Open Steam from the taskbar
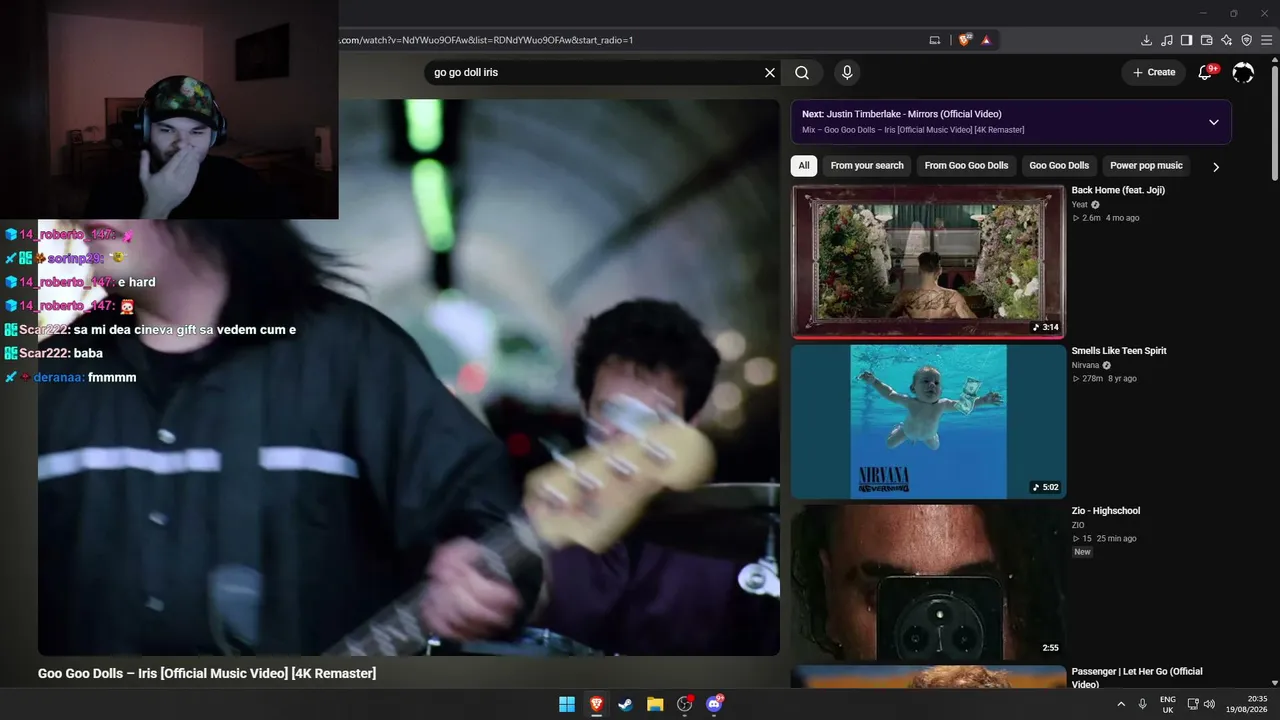The height and width of the screenshot is (720, 1280). point(625,704)
